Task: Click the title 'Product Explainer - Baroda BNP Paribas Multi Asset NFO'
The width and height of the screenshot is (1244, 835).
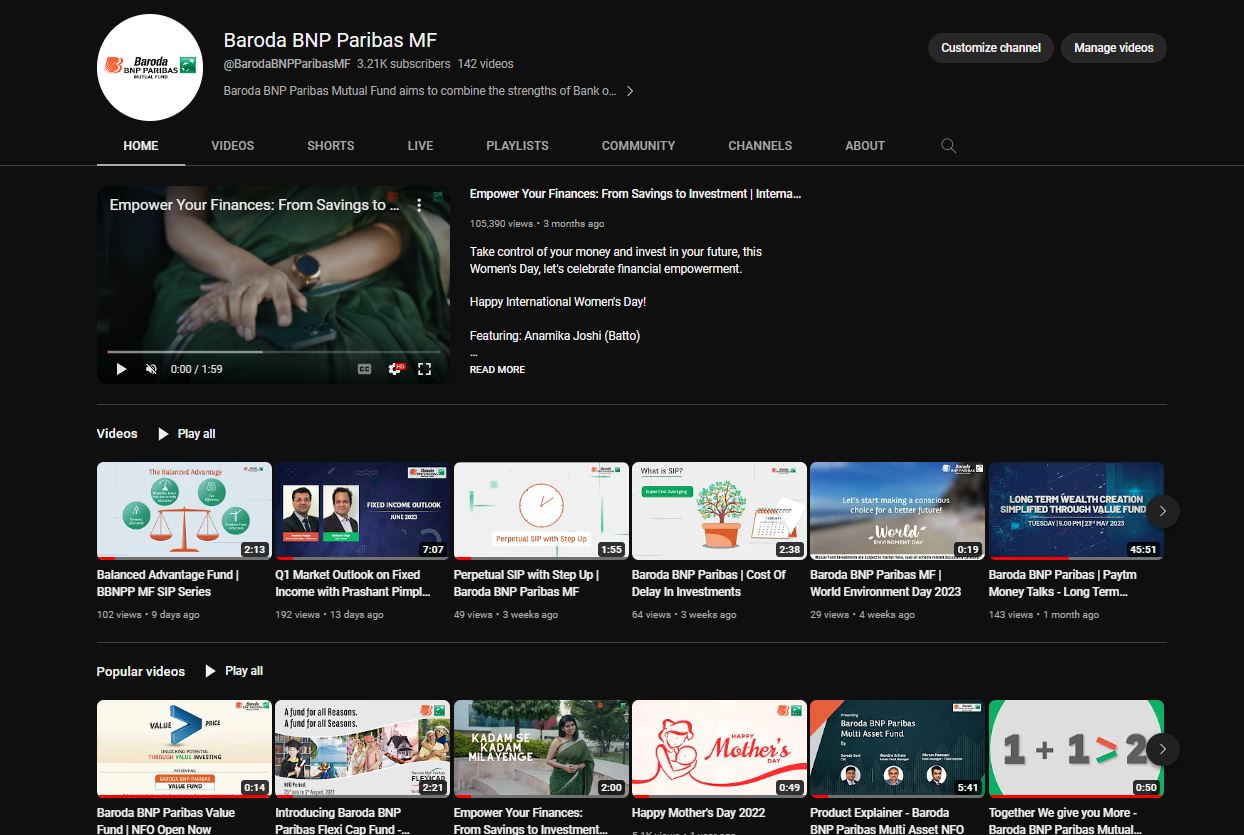Action: tap(887, 821)
